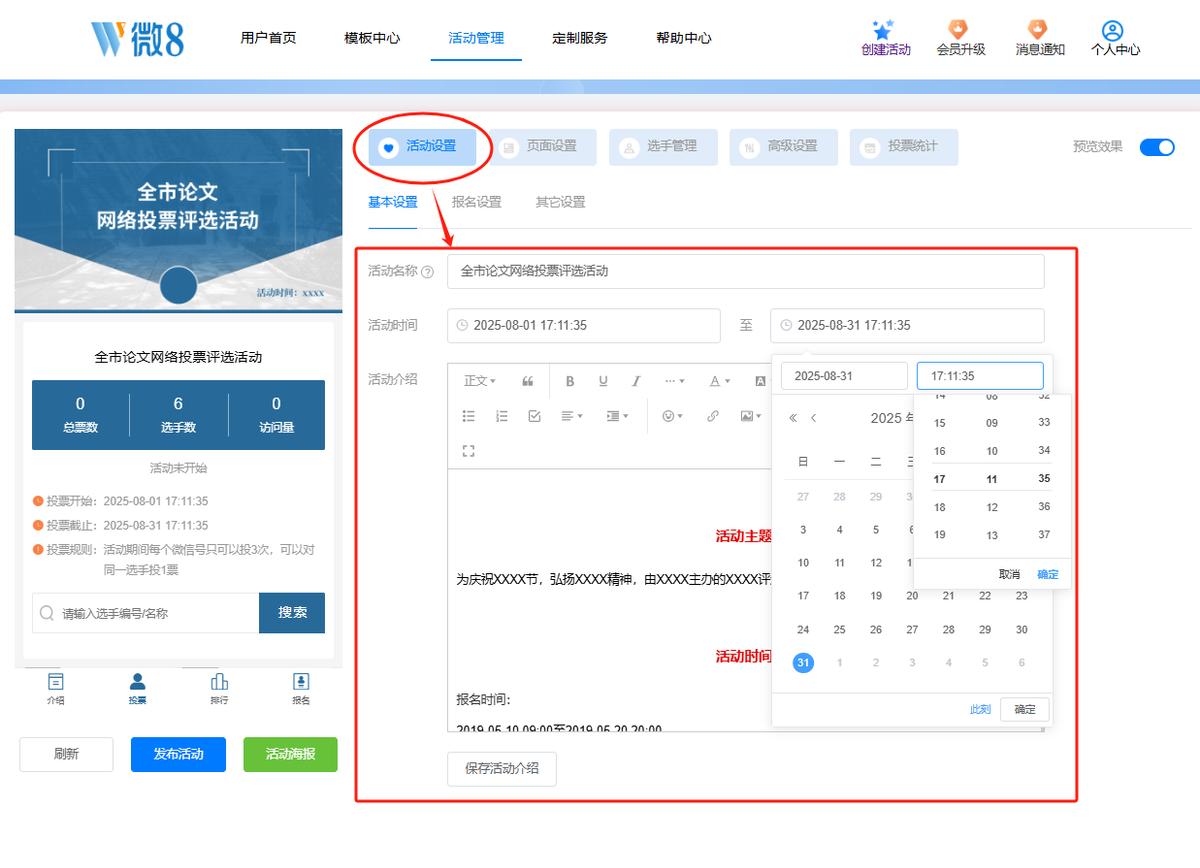Switch to the 选手管理 tab
1200x868 pixels.
(x=663, y=147)
